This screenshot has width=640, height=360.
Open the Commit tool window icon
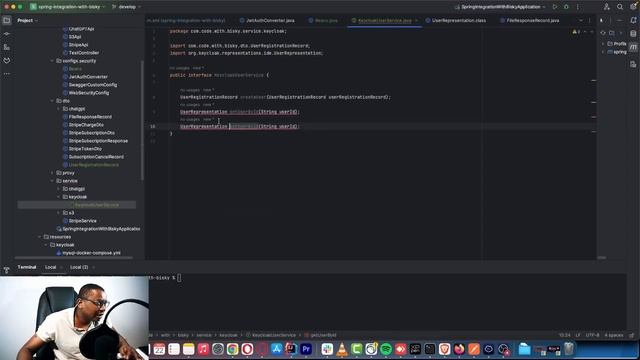pos(7,34)
